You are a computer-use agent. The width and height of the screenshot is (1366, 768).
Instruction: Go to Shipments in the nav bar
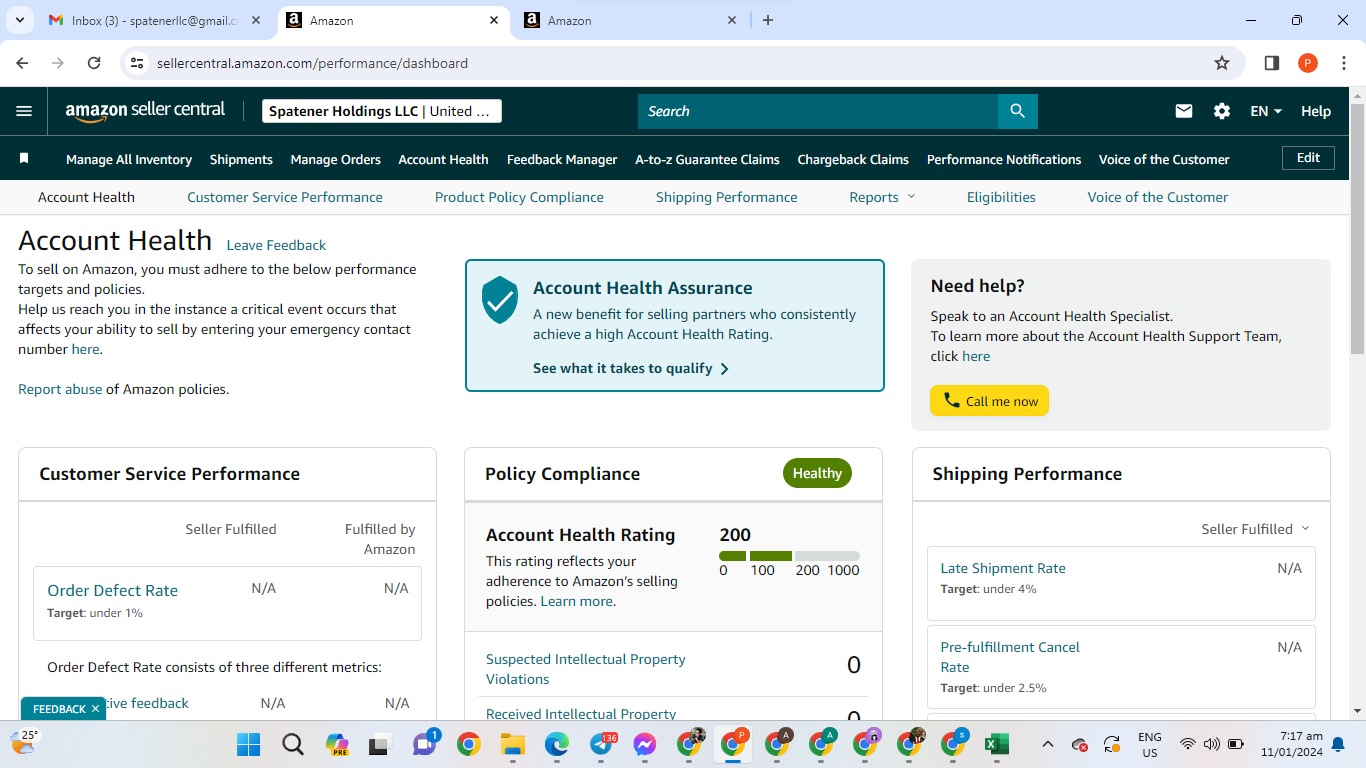[241, 159]
